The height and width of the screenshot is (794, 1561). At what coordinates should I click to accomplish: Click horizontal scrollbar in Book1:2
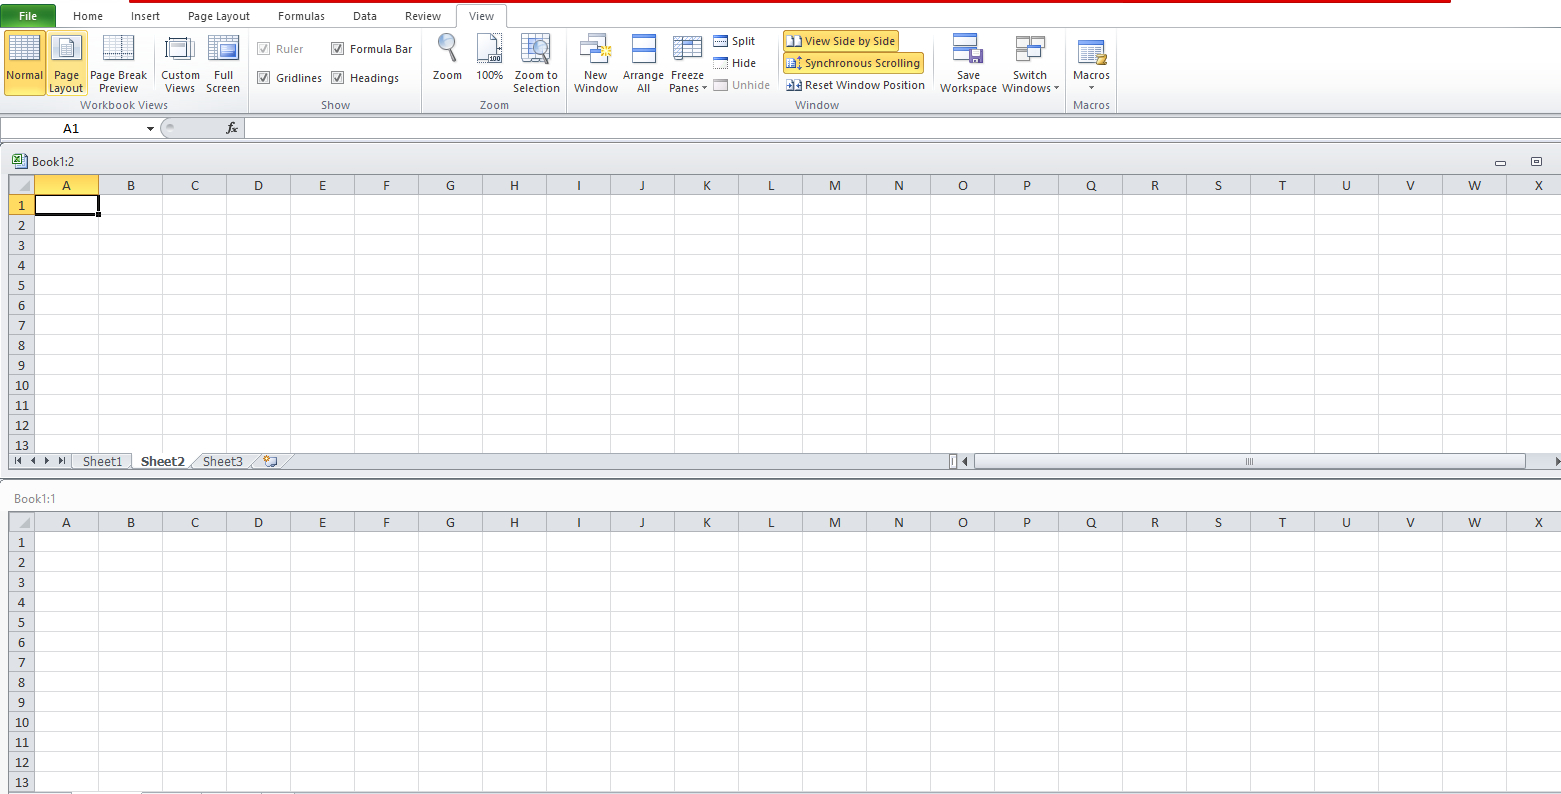click(1249, 461)
